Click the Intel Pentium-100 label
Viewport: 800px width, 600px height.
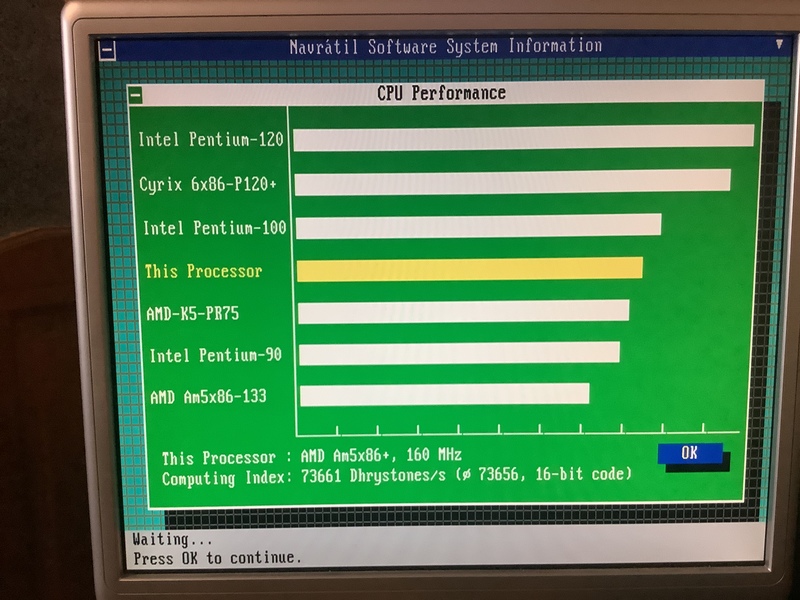coord(214,228)
